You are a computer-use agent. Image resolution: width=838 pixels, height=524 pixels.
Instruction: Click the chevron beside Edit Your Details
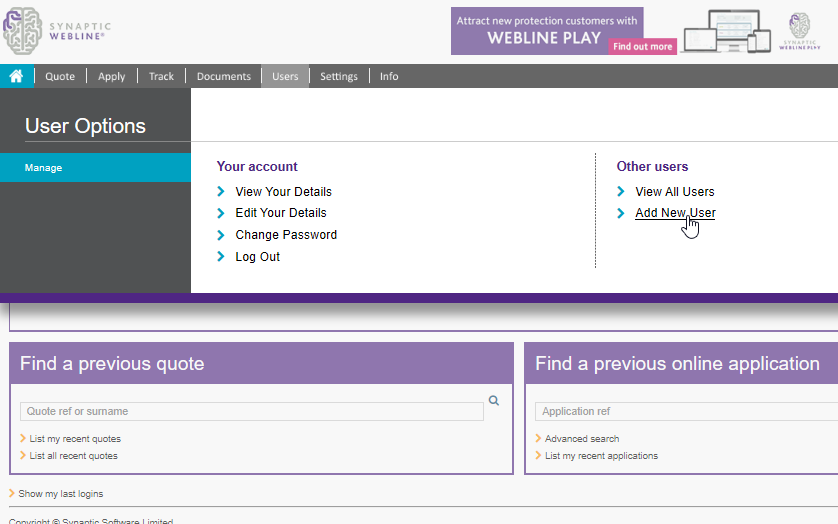click(x=221, y=213)
